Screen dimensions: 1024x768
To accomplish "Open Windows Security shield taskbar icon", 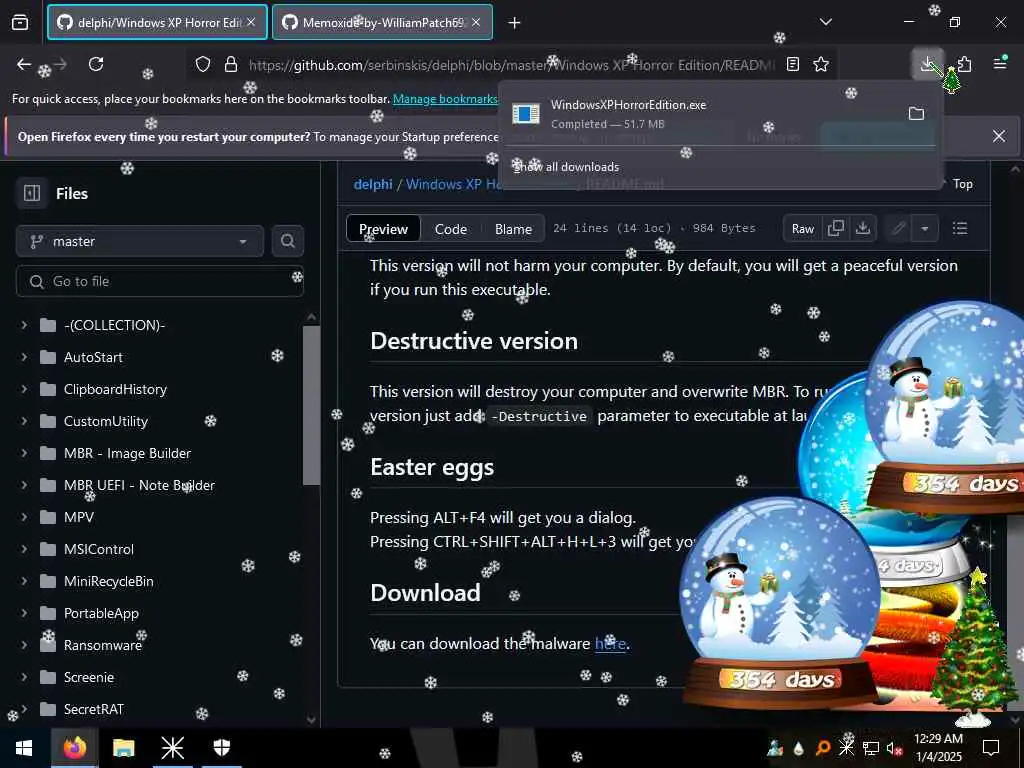I will tap(222, 748).
